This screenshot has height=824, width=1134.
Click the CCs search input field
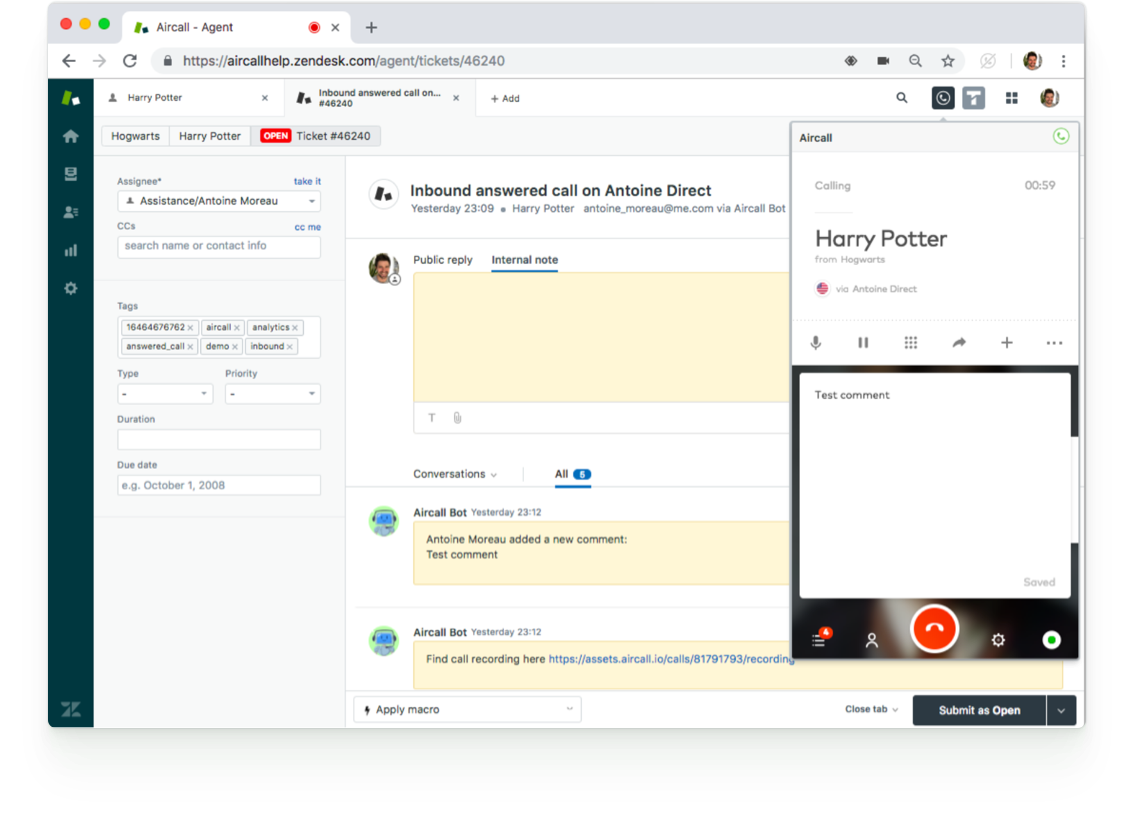(218, 246)
